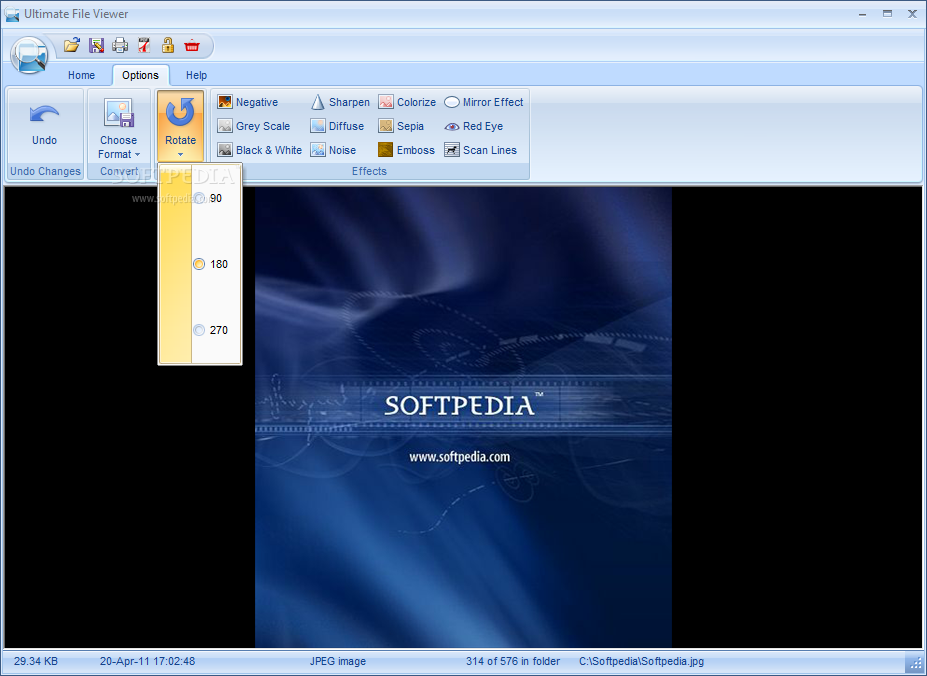Open the application orb menu button
Screen dimensions: 927x676
click(x=28, y=55)
